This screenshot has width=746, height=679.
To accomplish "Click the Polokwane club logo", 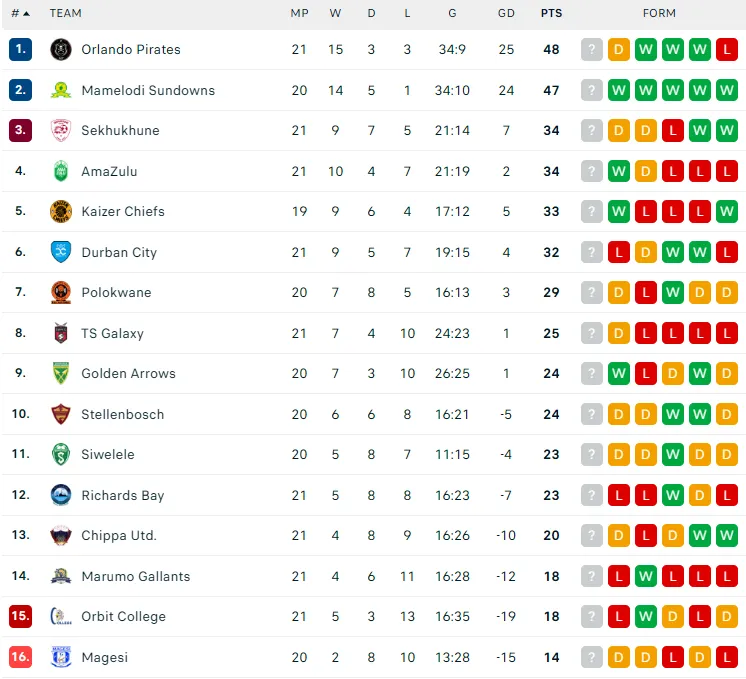I will (x=61, y=293).
